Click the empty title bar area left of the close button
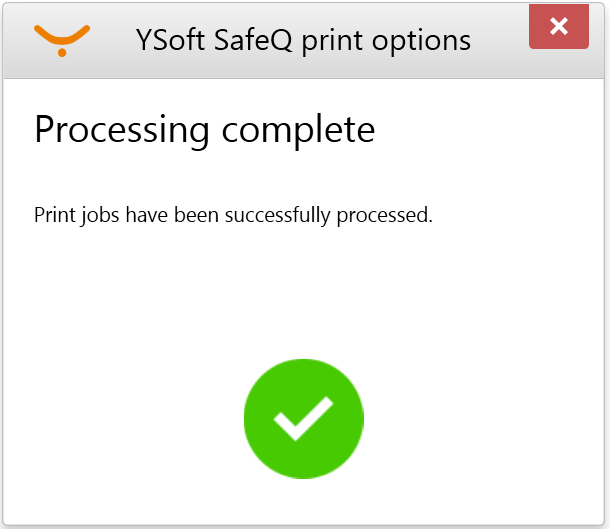This screenshot has width=610, height=529. pos(500,40)
